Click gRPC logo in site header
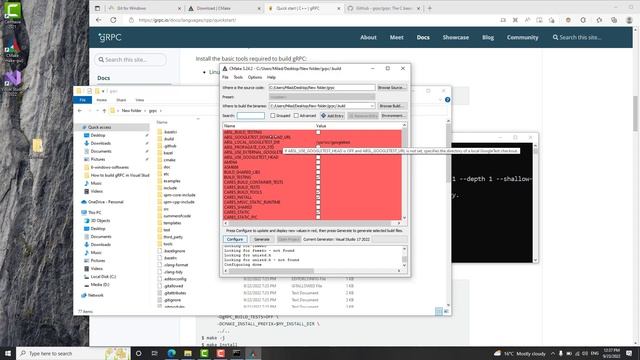The width and height of the screenshot is (640, 360). (x=110, y=38)
